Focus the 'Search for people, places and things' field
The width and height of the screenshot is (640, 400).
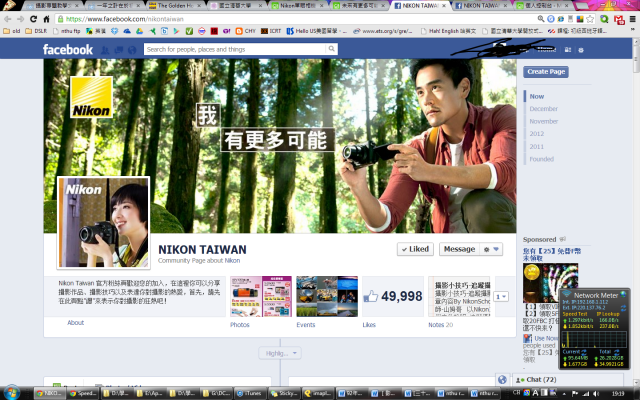pyautogui.click(x=235, y=49)
